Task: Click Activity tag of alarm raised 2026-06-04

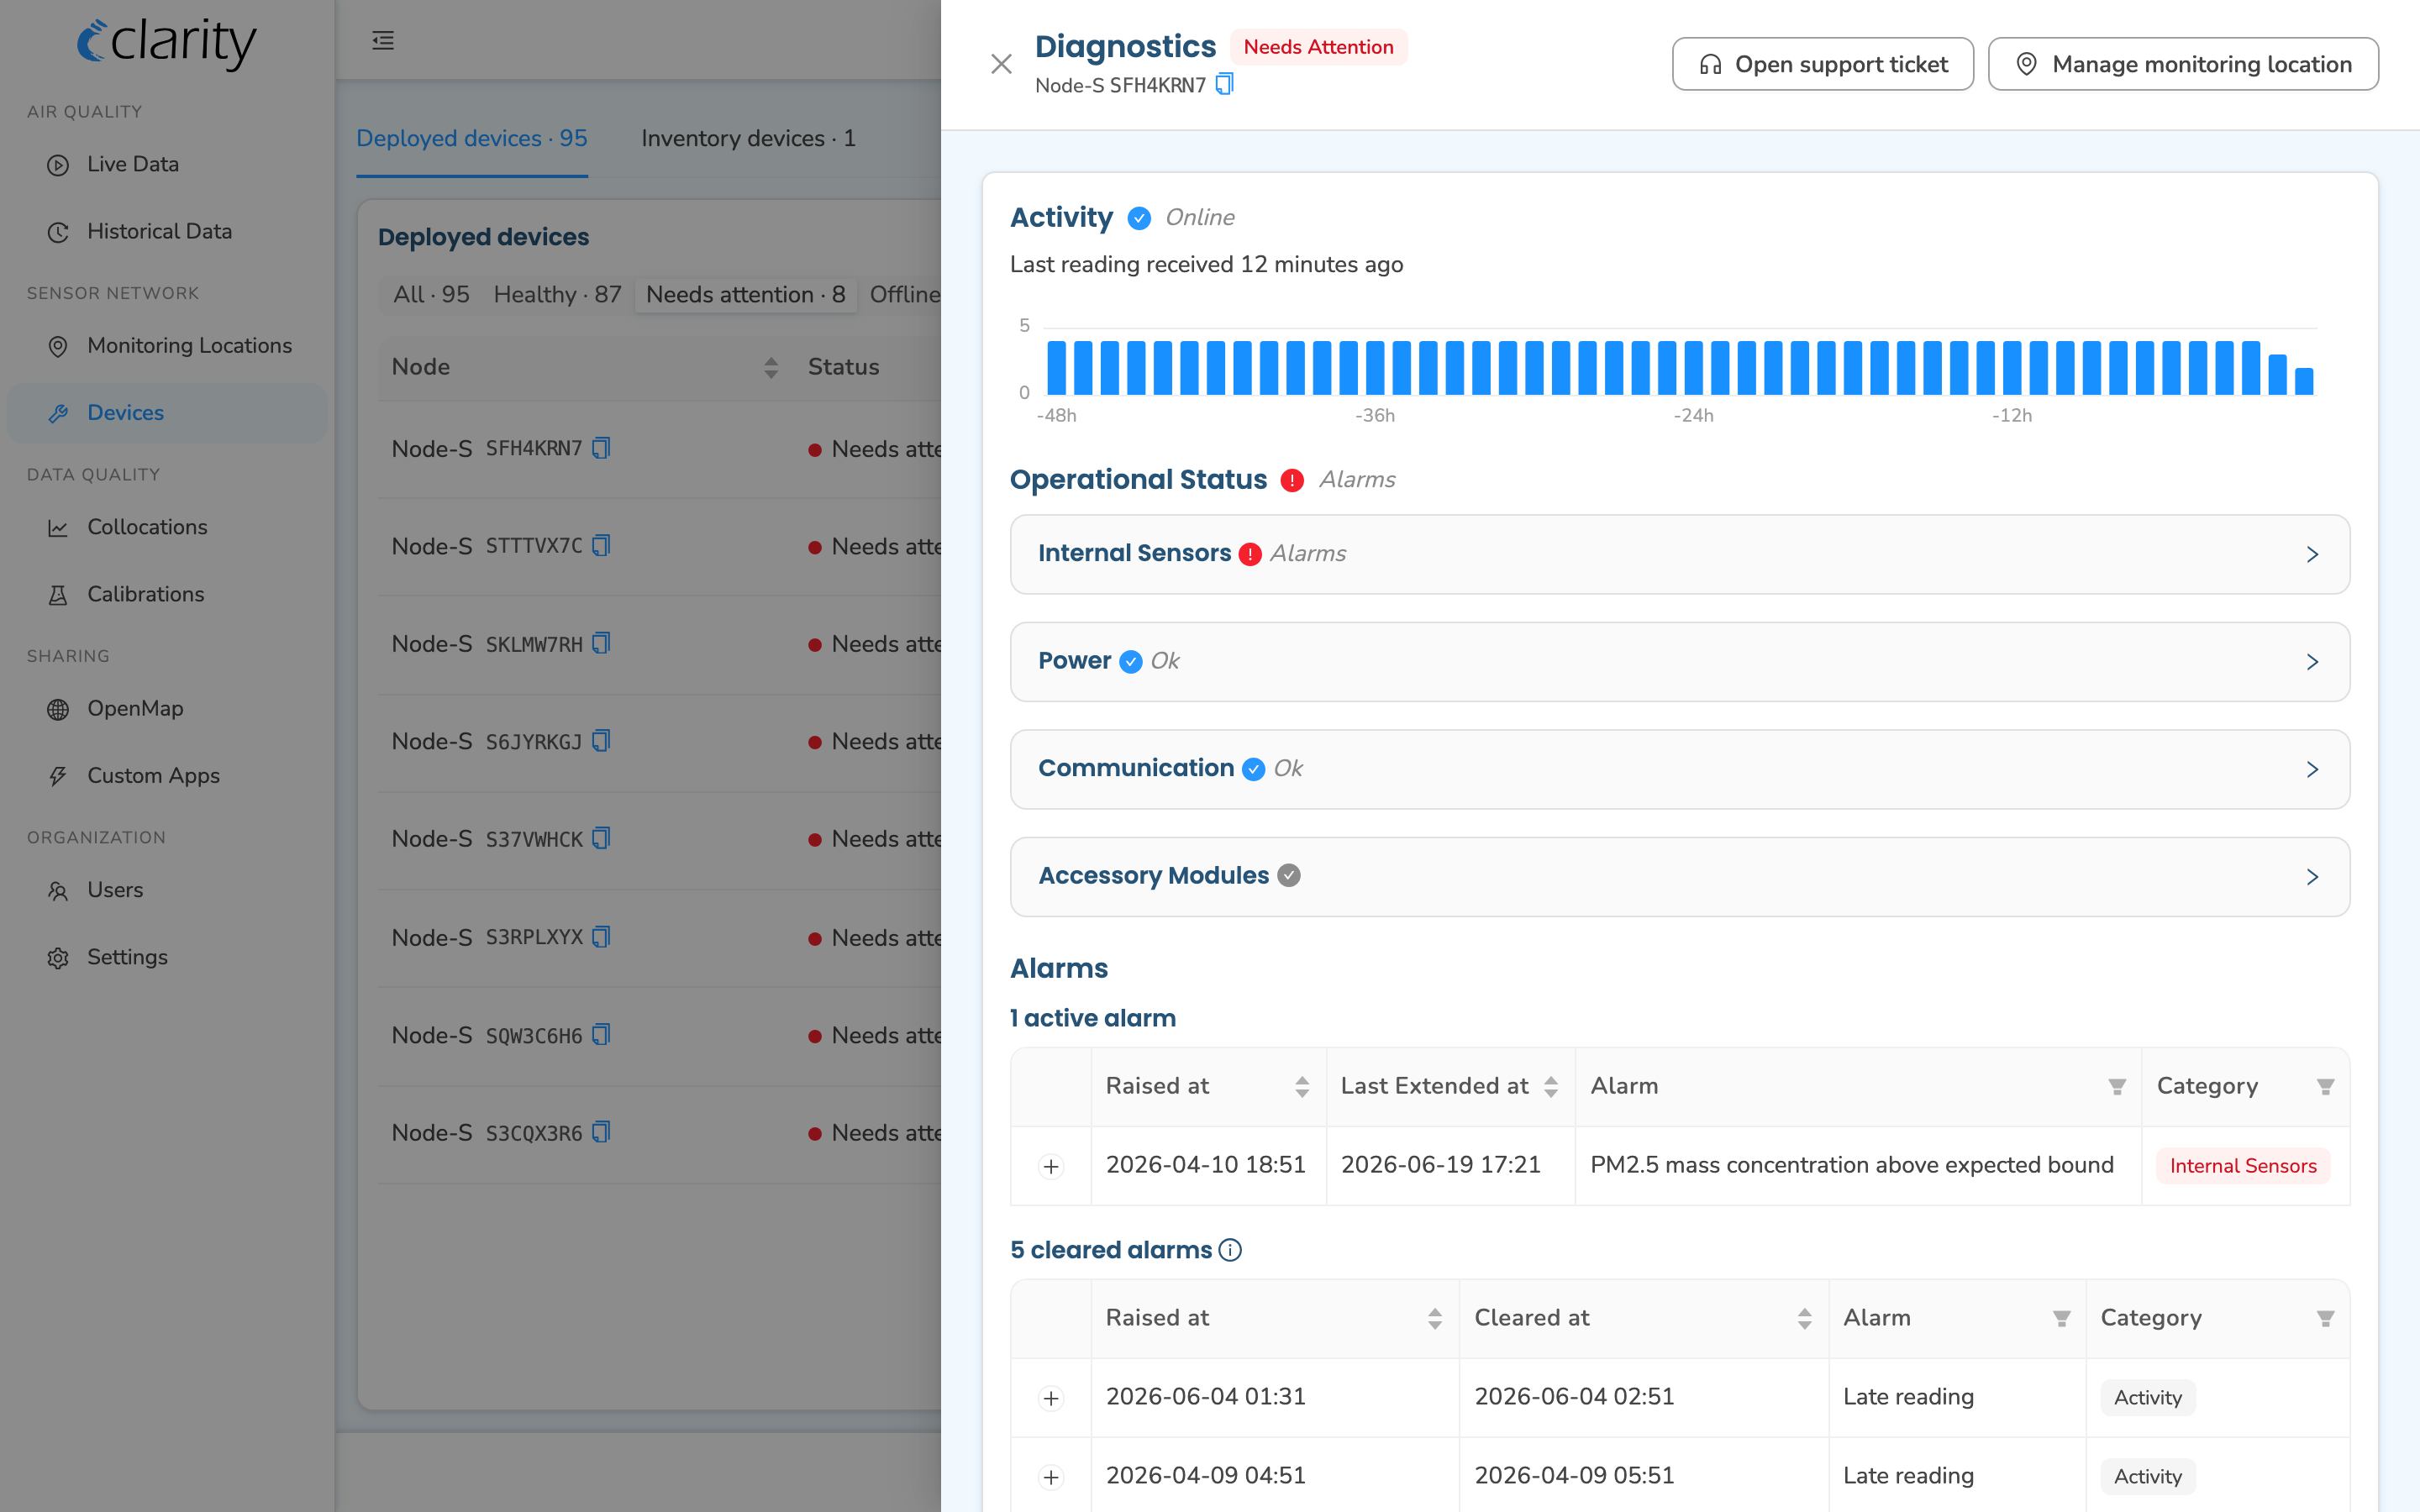Action: pos(2147,1398)
